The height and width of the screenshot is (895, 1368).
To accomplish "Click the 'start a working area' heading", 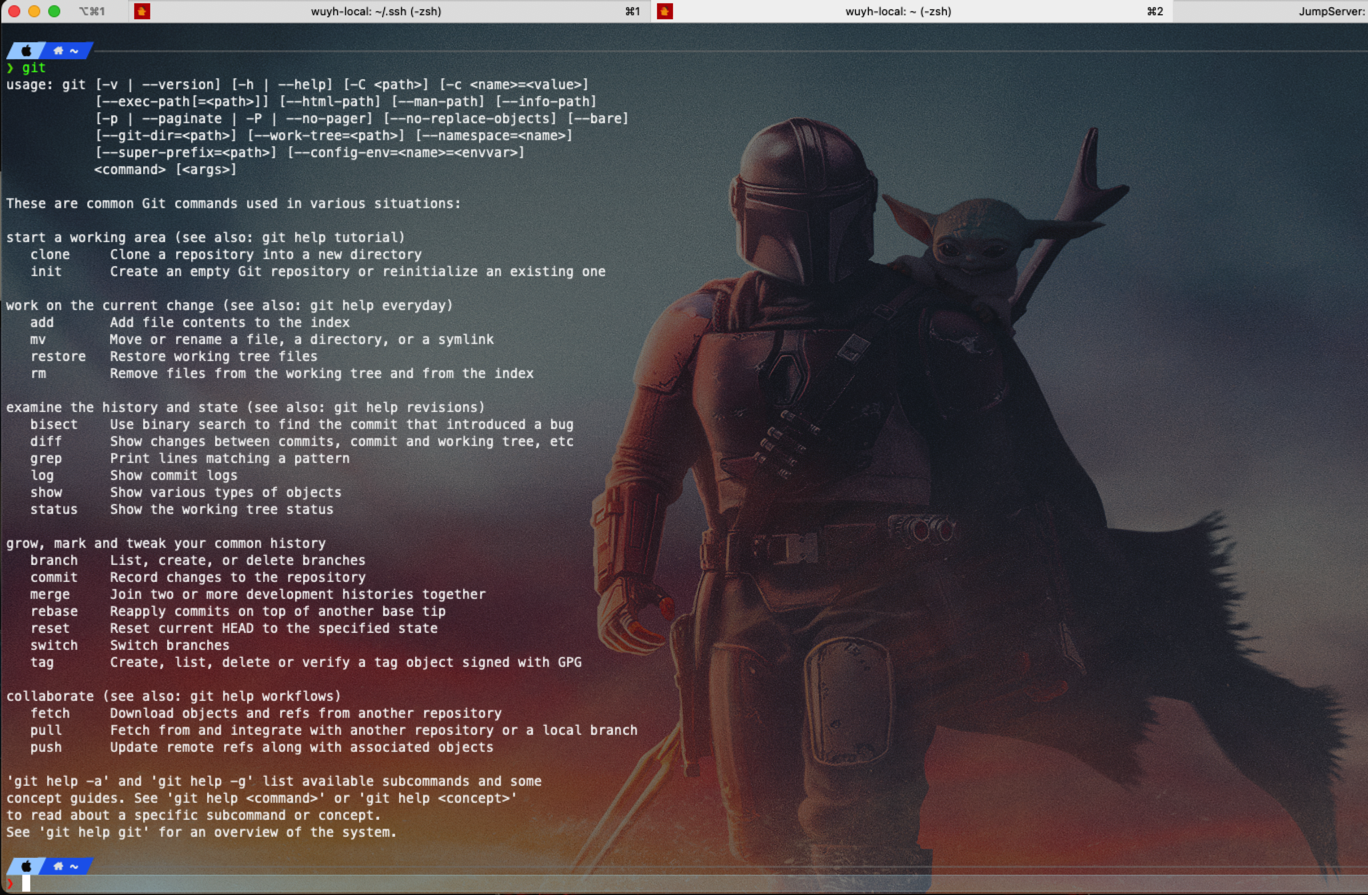I will [206, 238].
